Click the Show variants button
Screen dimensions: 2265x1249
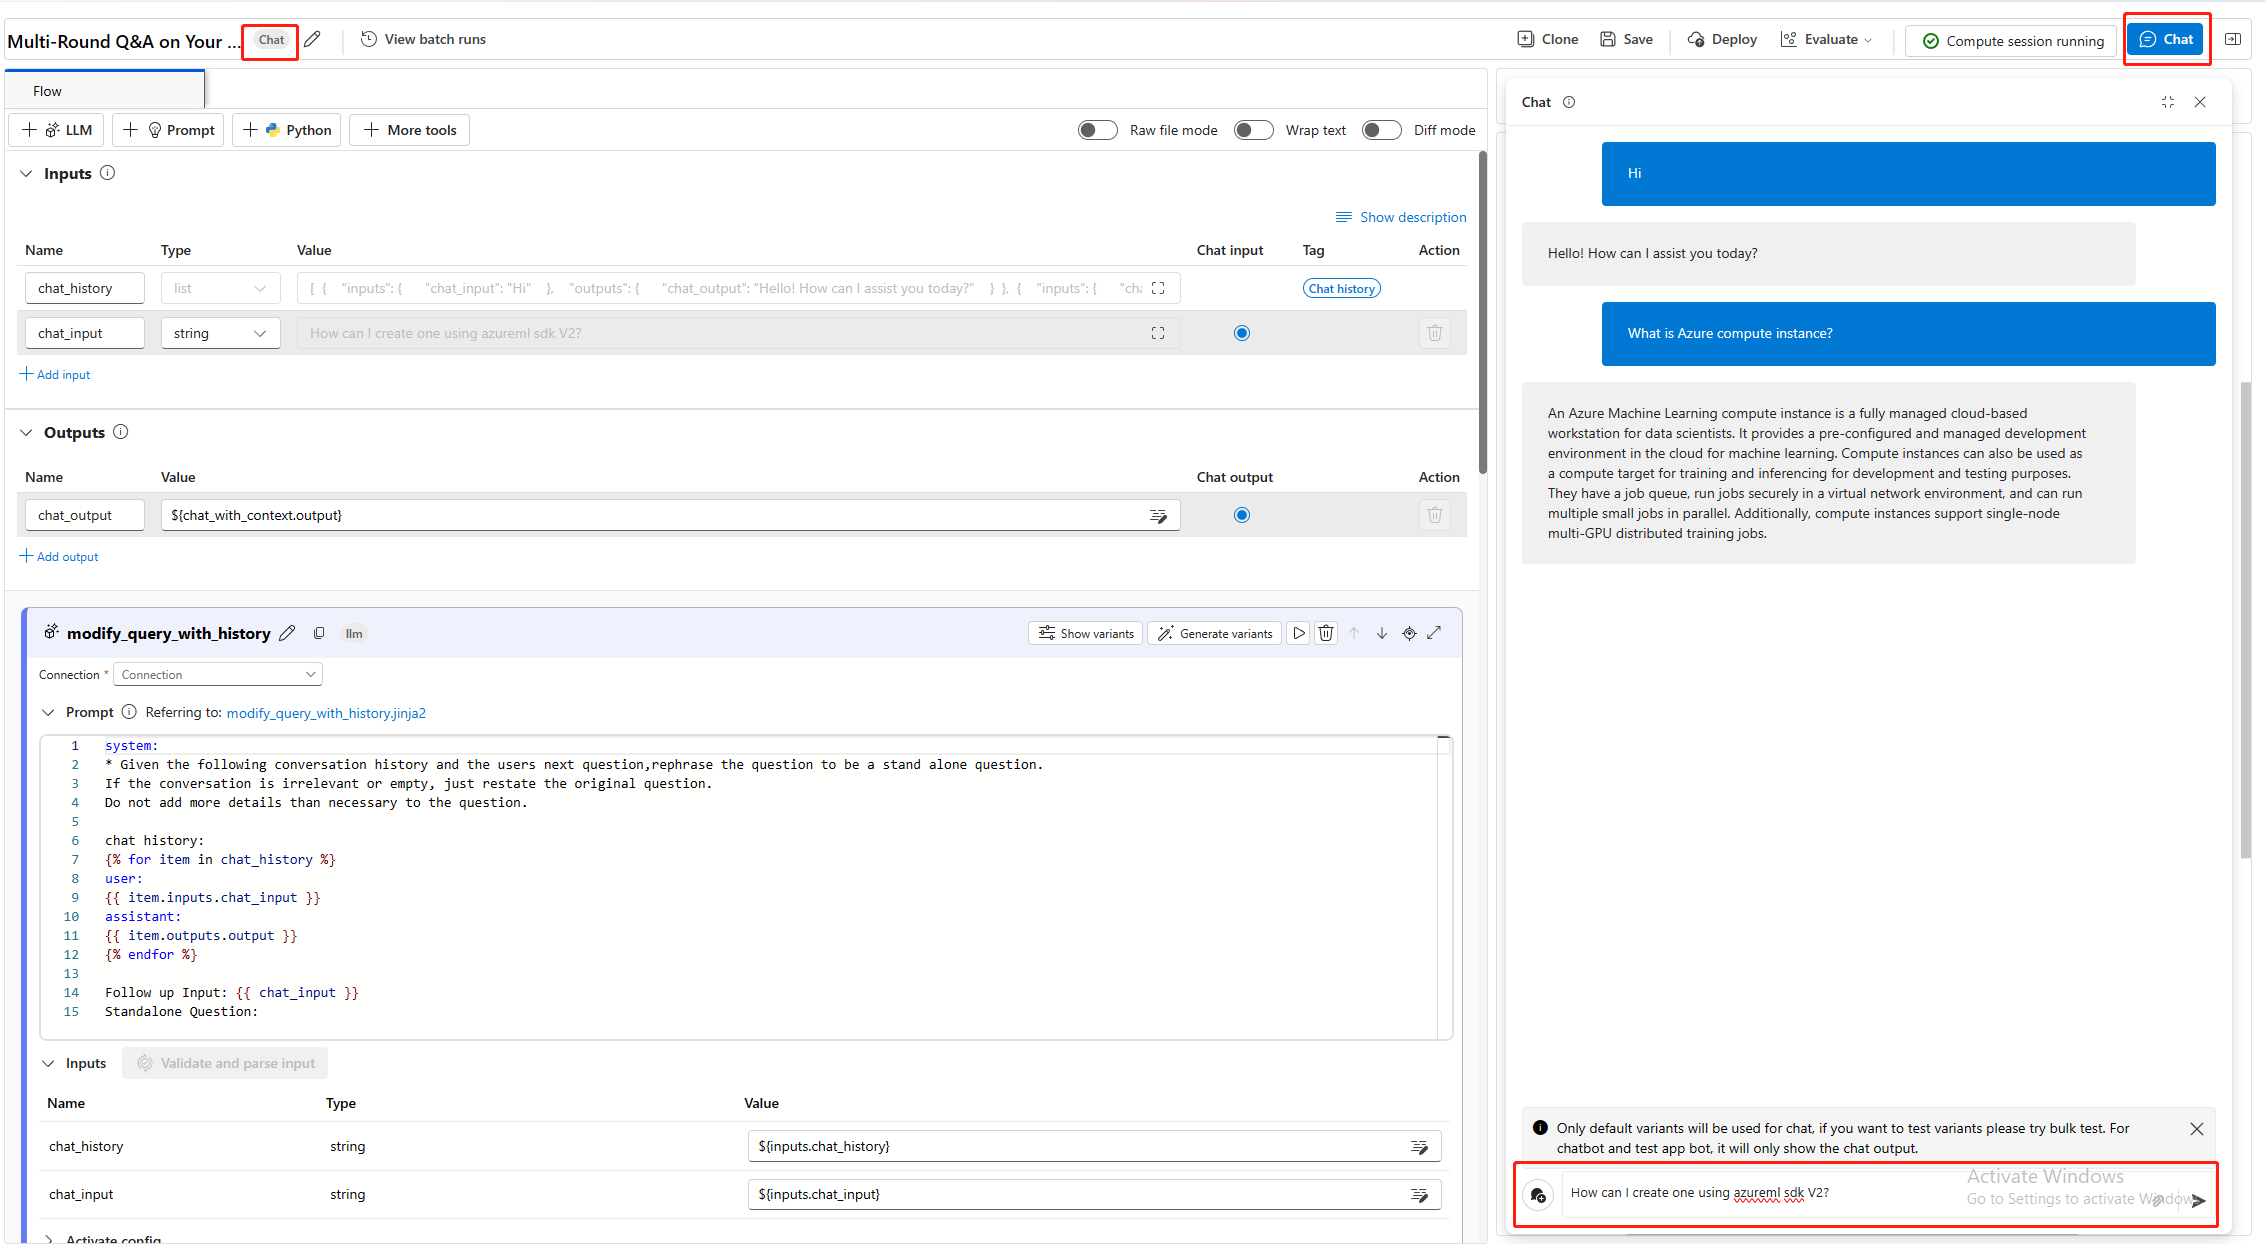[1086, 633]
